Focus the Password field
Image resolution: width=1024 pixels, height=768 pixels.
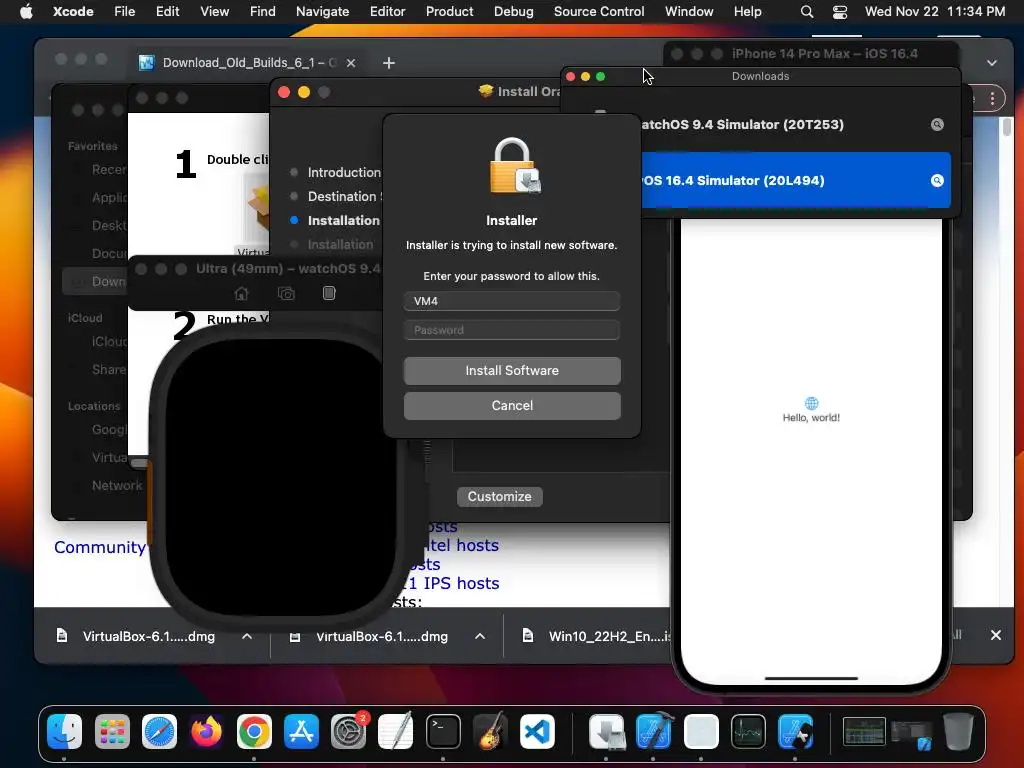[512, 330]
